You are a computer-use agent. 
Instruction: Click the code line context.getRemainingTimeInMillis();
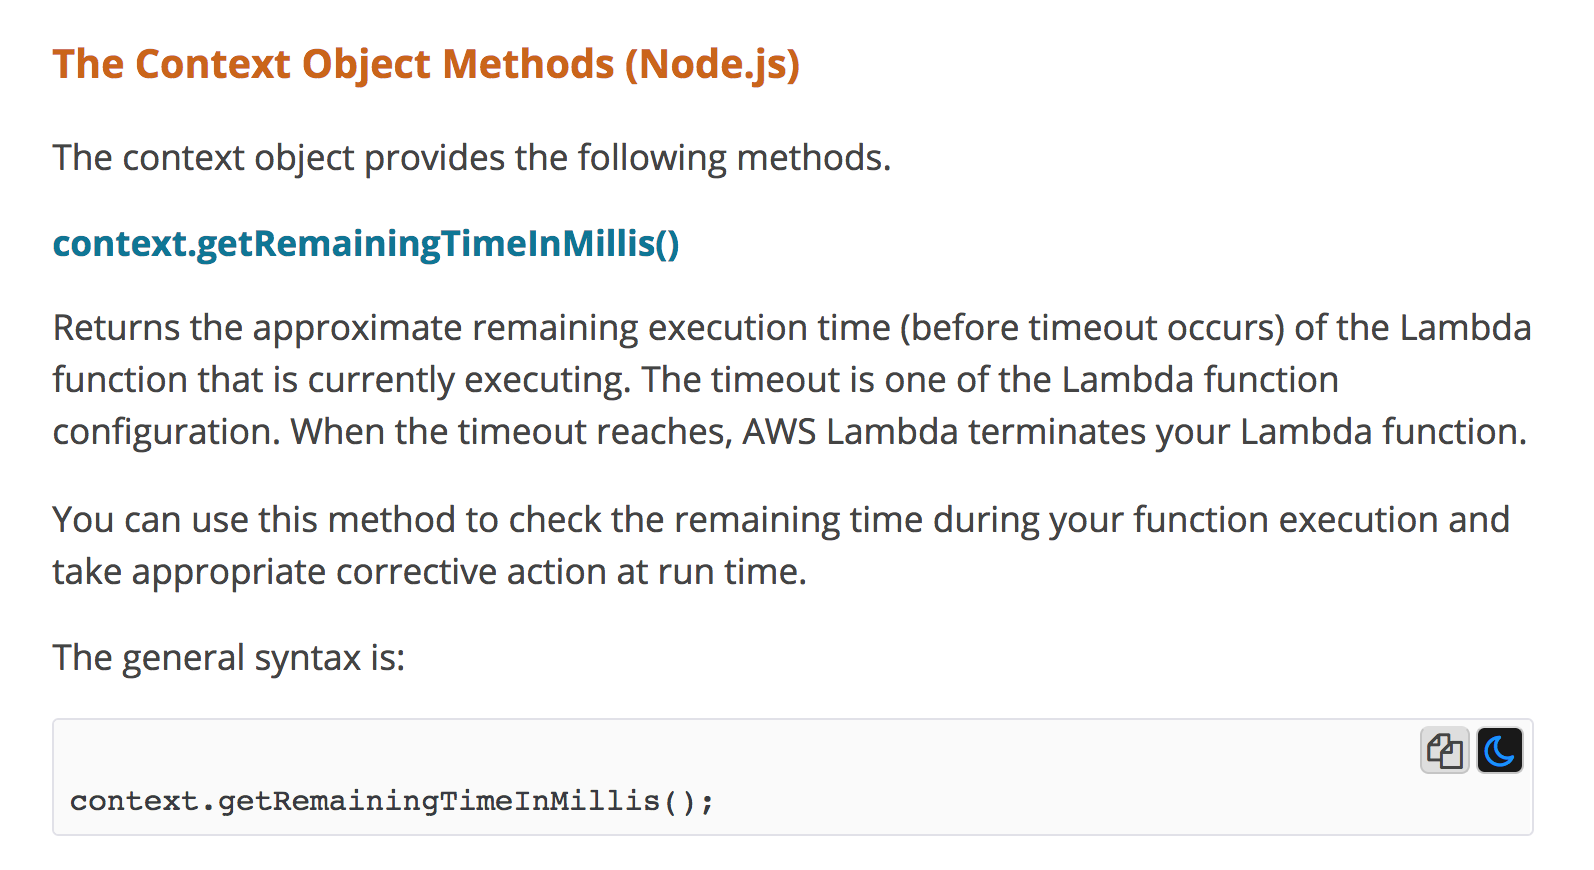click(391, 801)
